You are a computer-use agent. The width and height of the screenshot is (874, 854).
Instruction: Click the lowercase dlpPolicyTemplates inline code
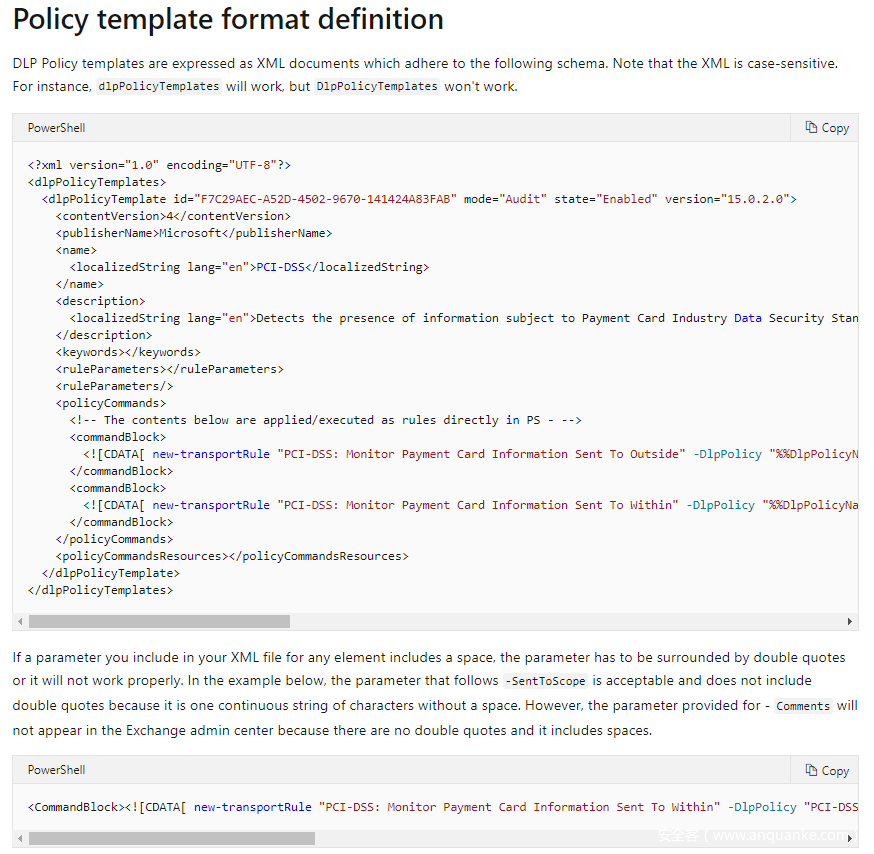coord(159,87)
